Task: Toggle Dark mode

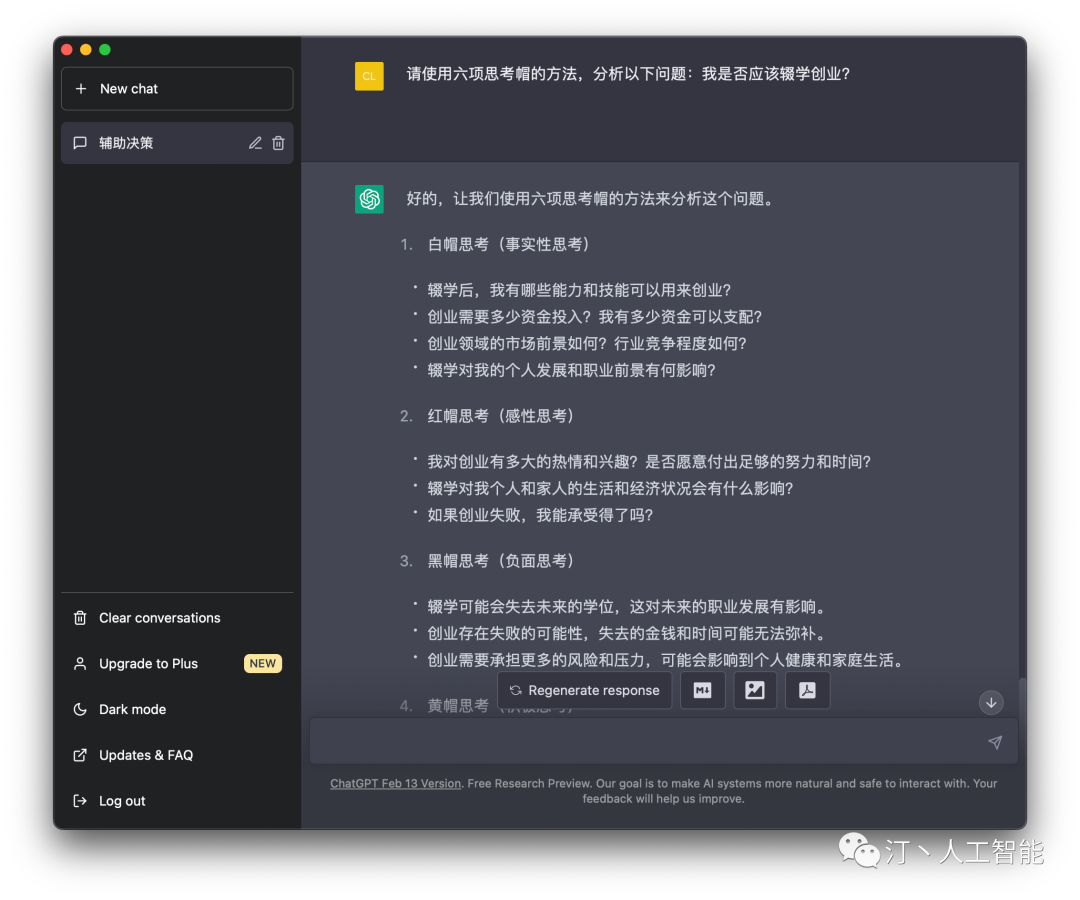Action: [177, 709]
